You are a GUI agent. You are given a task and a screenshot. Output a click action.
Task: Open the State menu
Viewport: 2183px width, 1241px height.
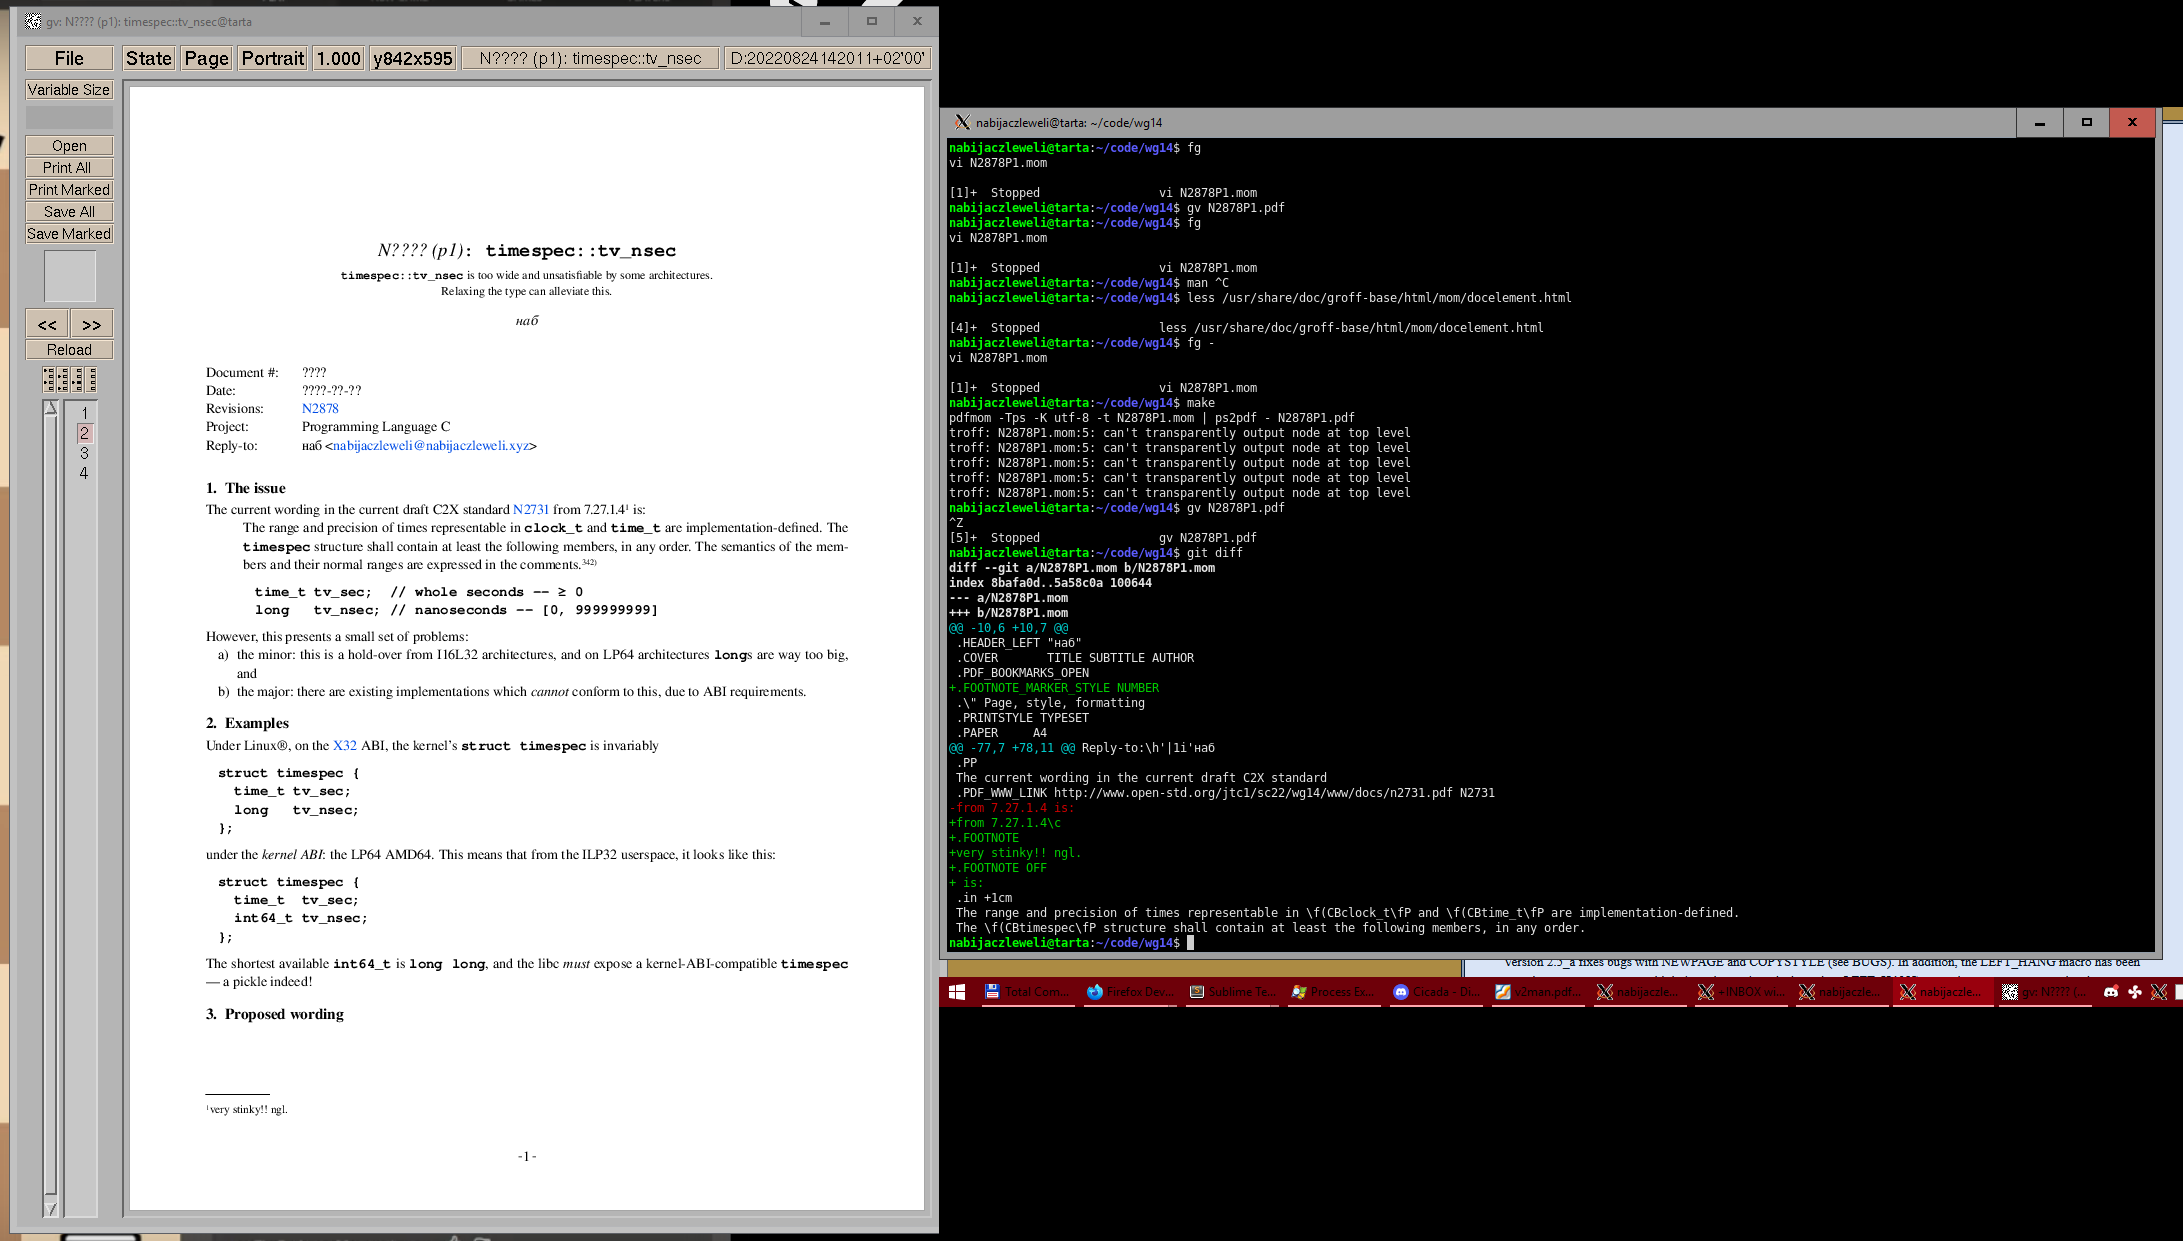pyautogui.click(x=148, y=58)
